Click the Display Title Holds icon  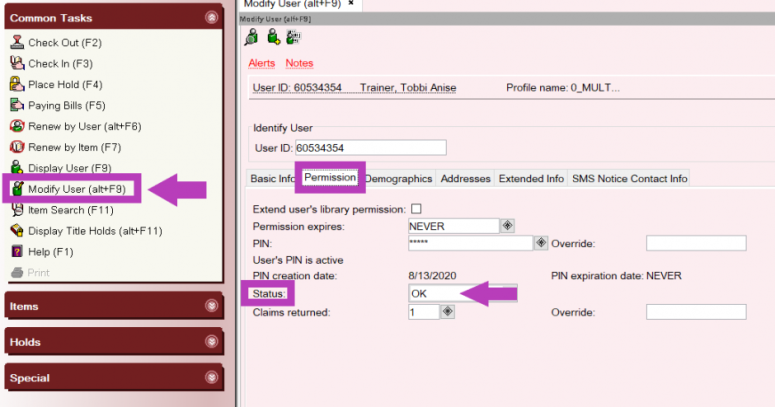point(17,230)
